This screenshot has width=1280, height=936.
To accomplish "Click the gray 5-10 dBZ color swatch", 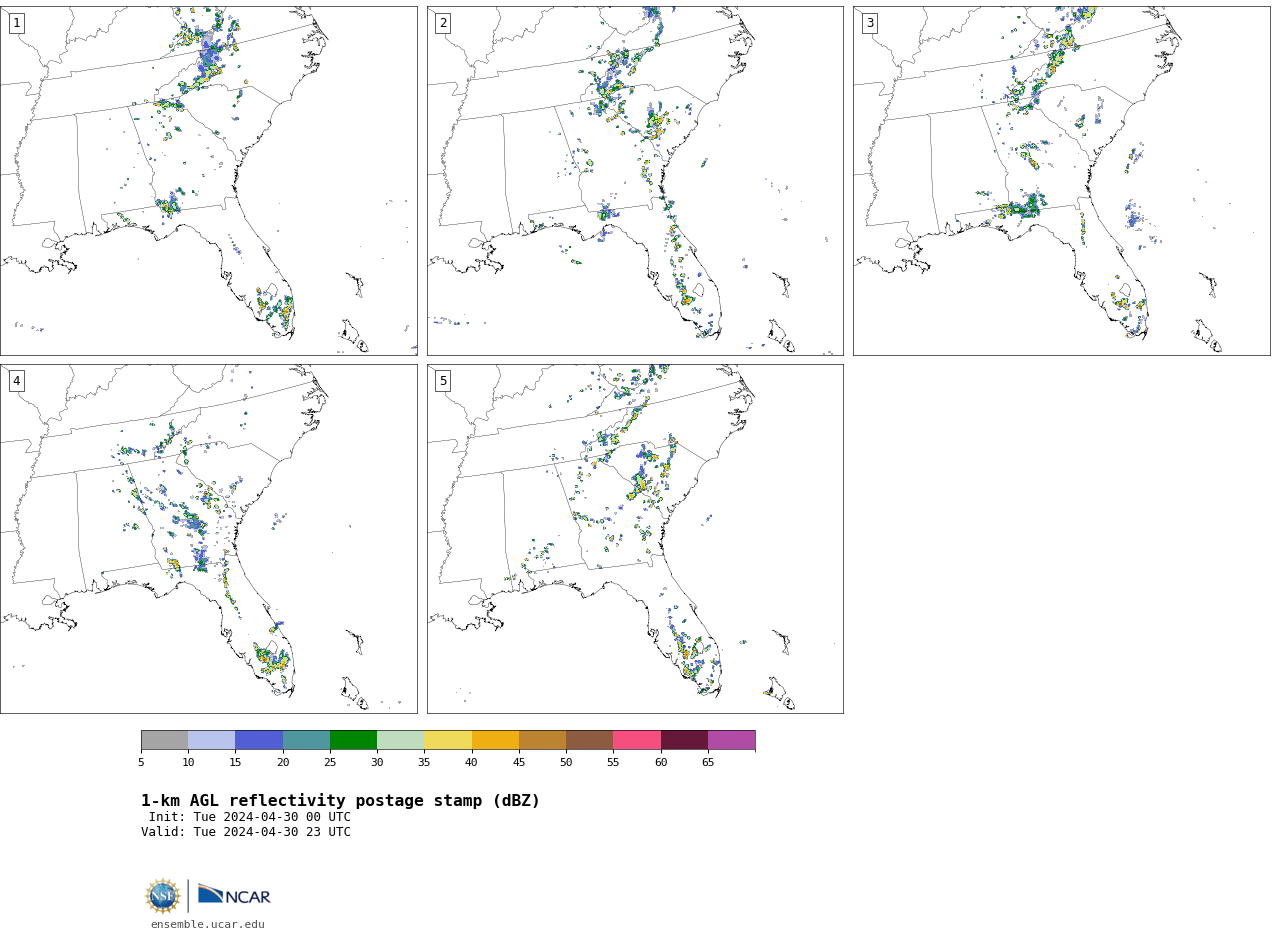I will (164, 740).
